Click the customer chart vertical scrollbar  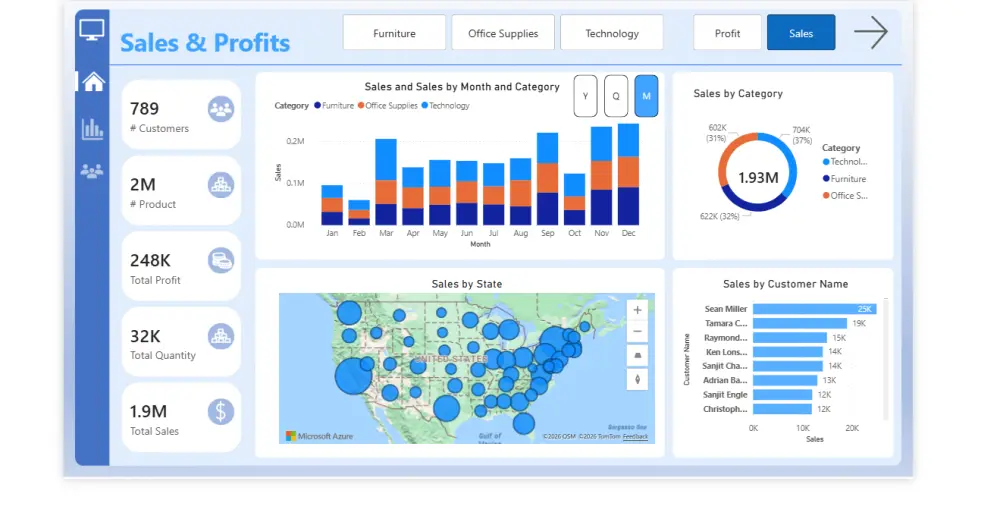[886, 359]
